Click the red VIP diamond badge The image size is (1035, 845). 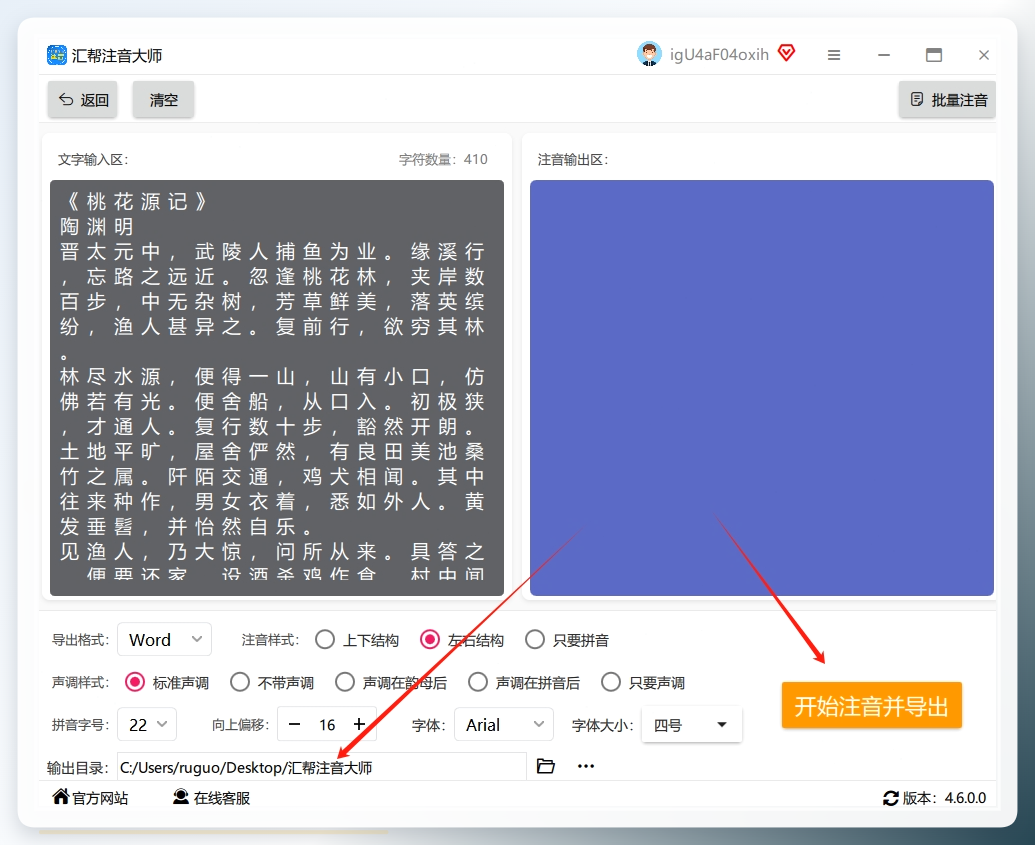tap(786, 53)
